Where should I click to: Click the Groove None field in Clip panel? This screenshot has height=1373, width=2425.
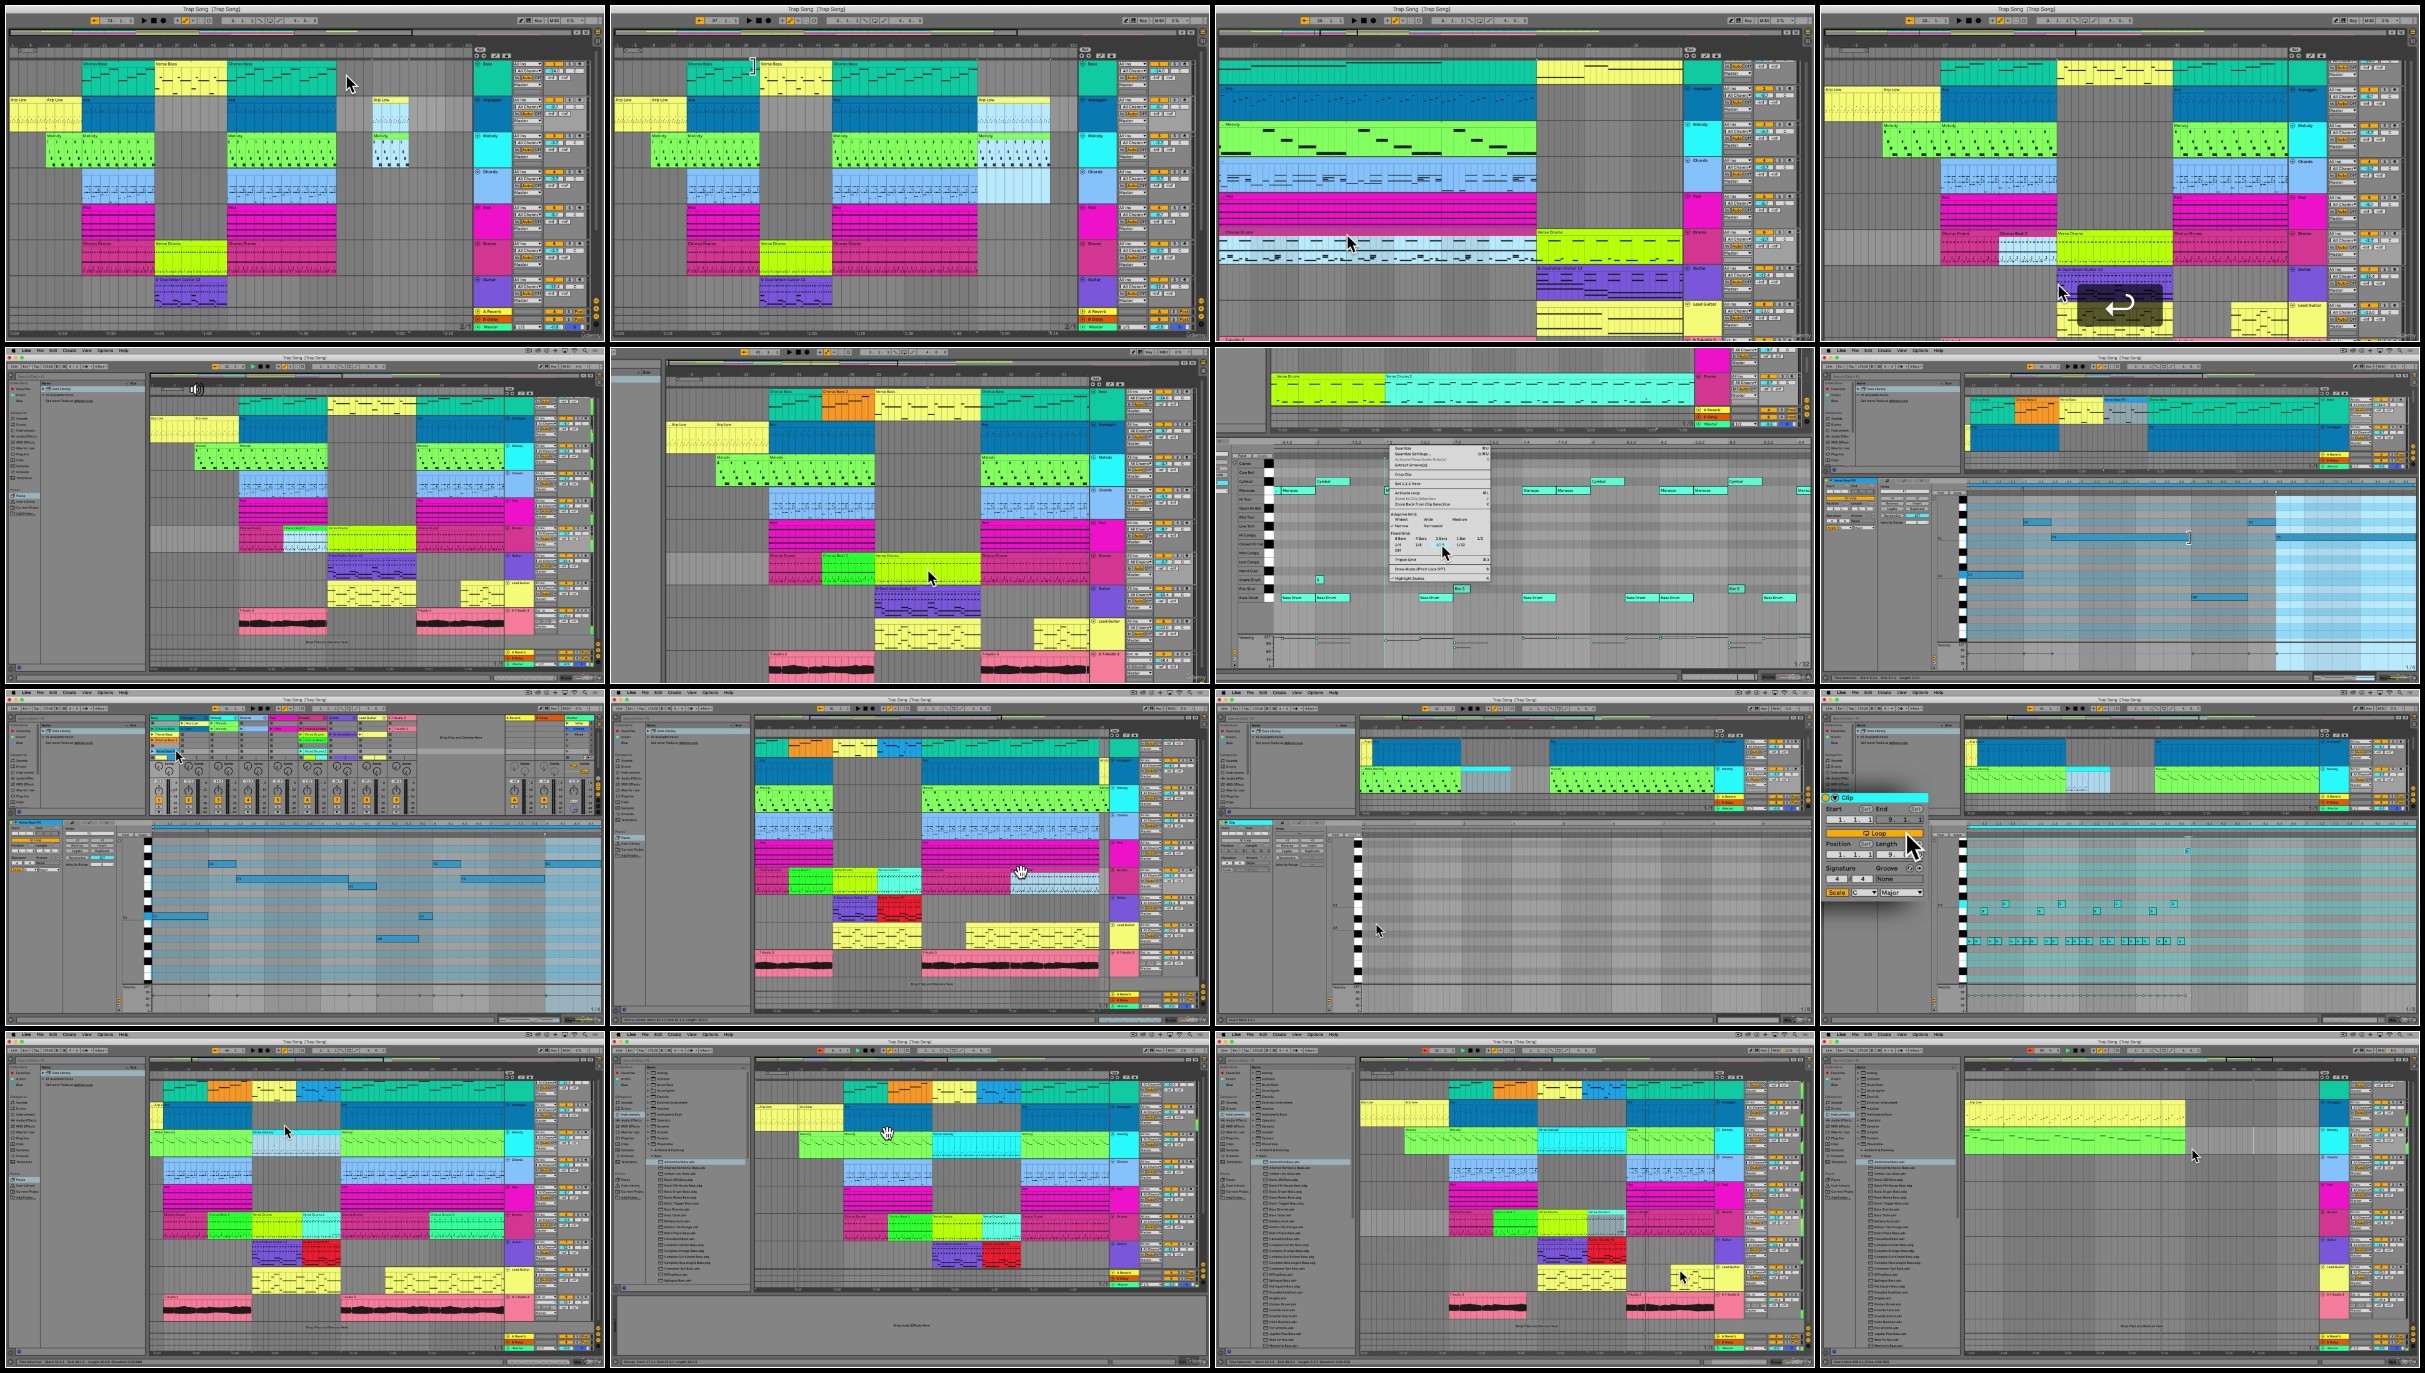click(1899, 879)
